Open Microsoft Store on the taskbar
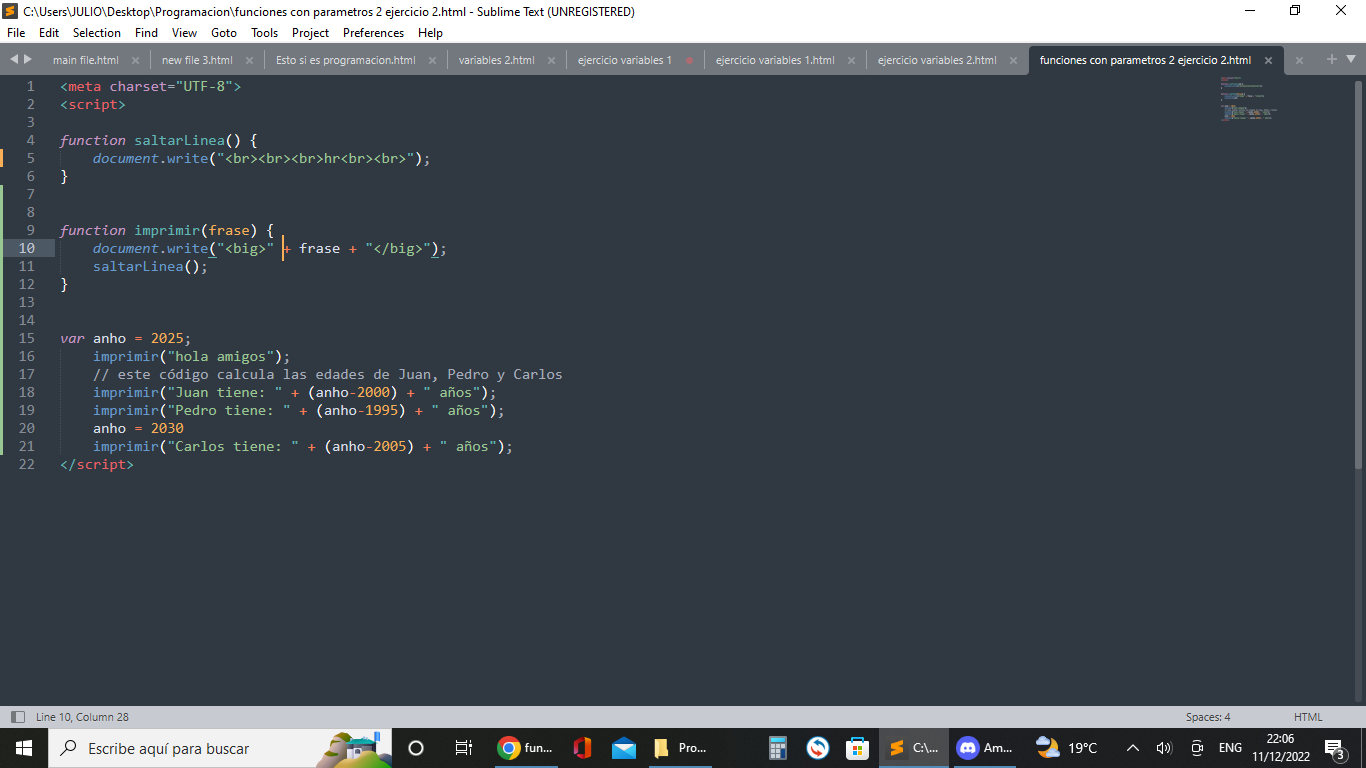Screen dimensions: 1366x768 click(858, 748)
